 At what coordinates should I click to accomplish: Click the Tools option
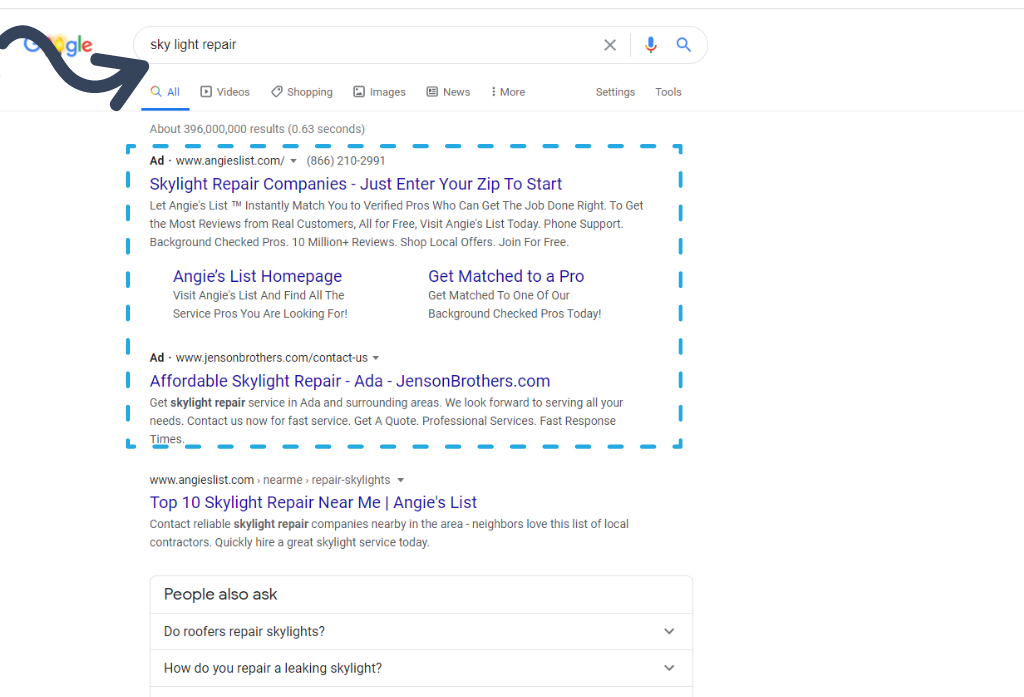[x=668, y=92]
